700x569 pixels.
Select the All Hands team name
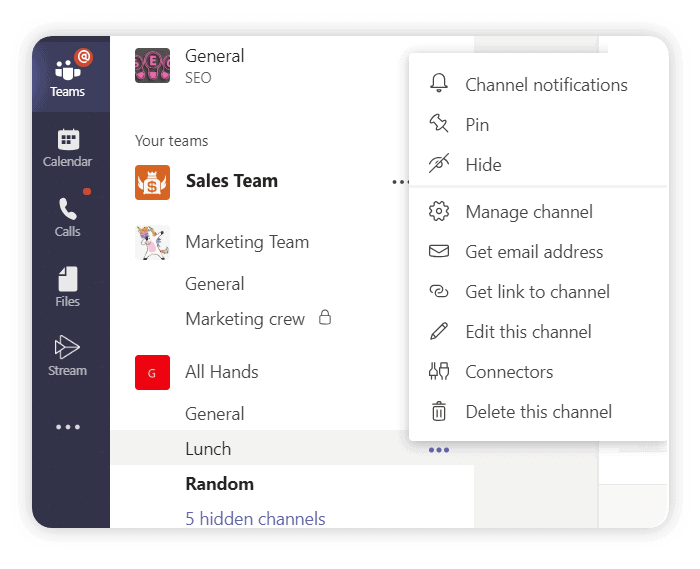(222, 372)
